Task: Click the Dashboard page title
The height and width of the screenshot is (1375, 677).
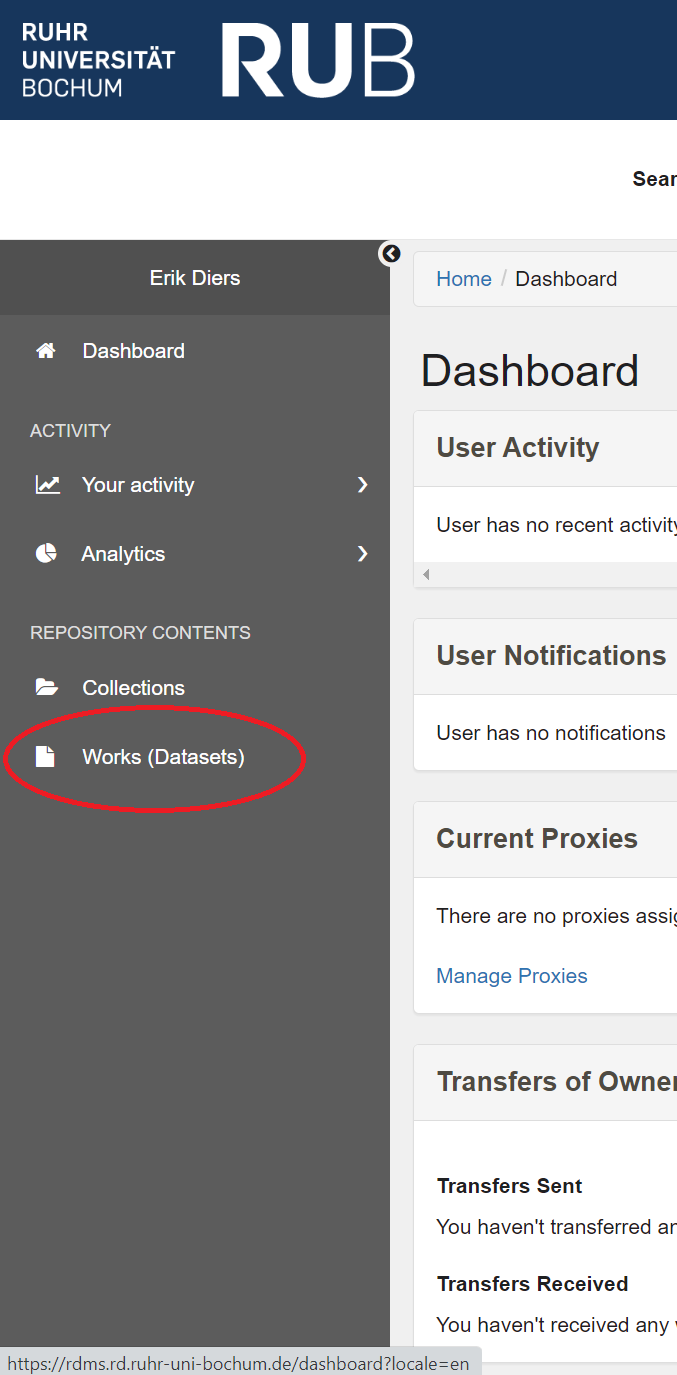Action: click(530, 371)
